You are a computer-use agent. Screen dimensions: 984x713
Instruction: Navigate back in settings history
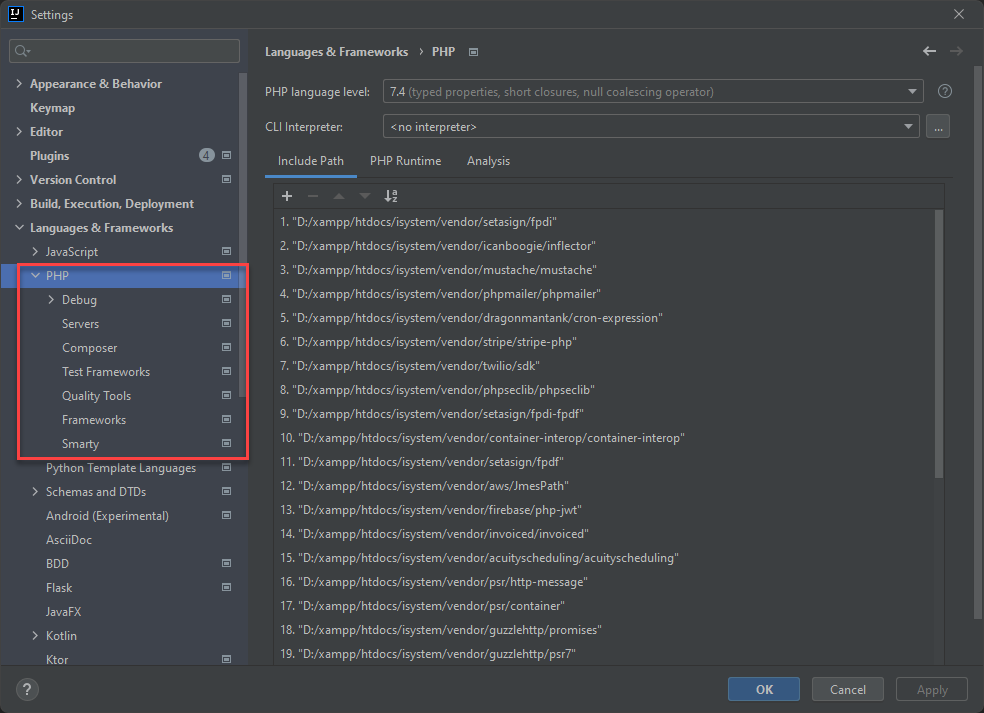click(x=928, y=51)
